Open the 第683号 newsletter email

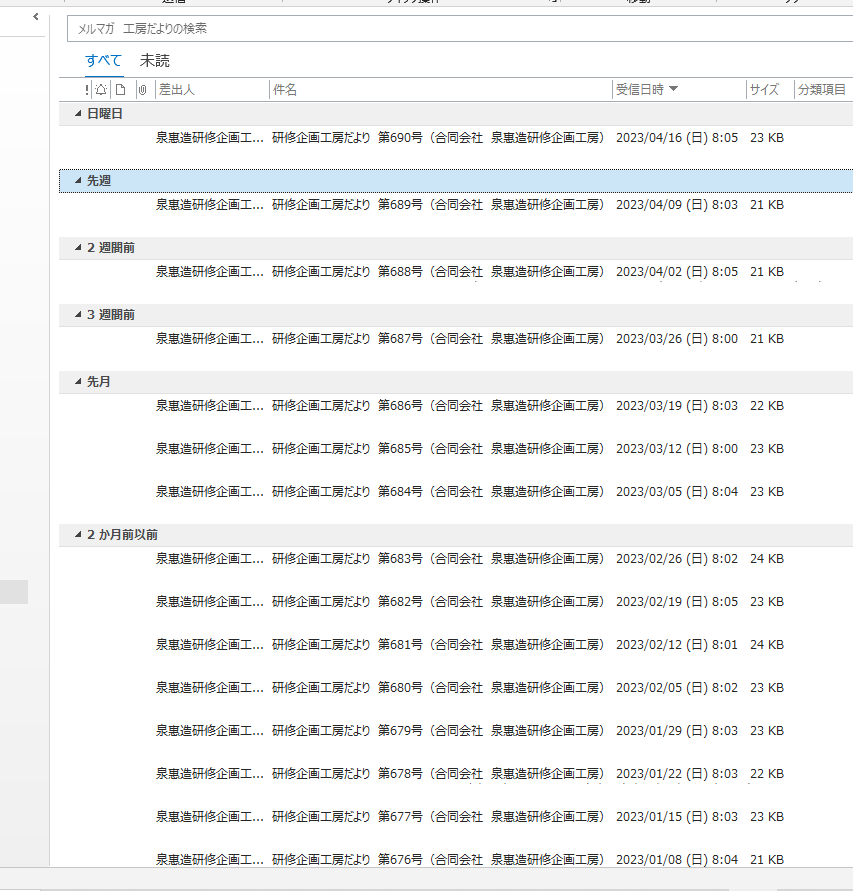(456, 559)
